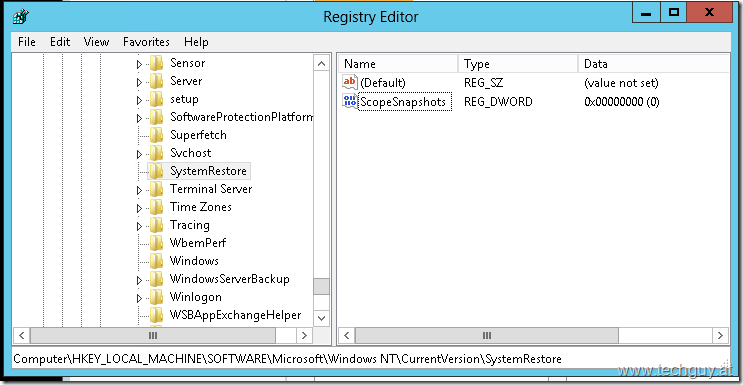Expand the Server key
Viewport: 743px width, 385px height.
pos(139,82)
